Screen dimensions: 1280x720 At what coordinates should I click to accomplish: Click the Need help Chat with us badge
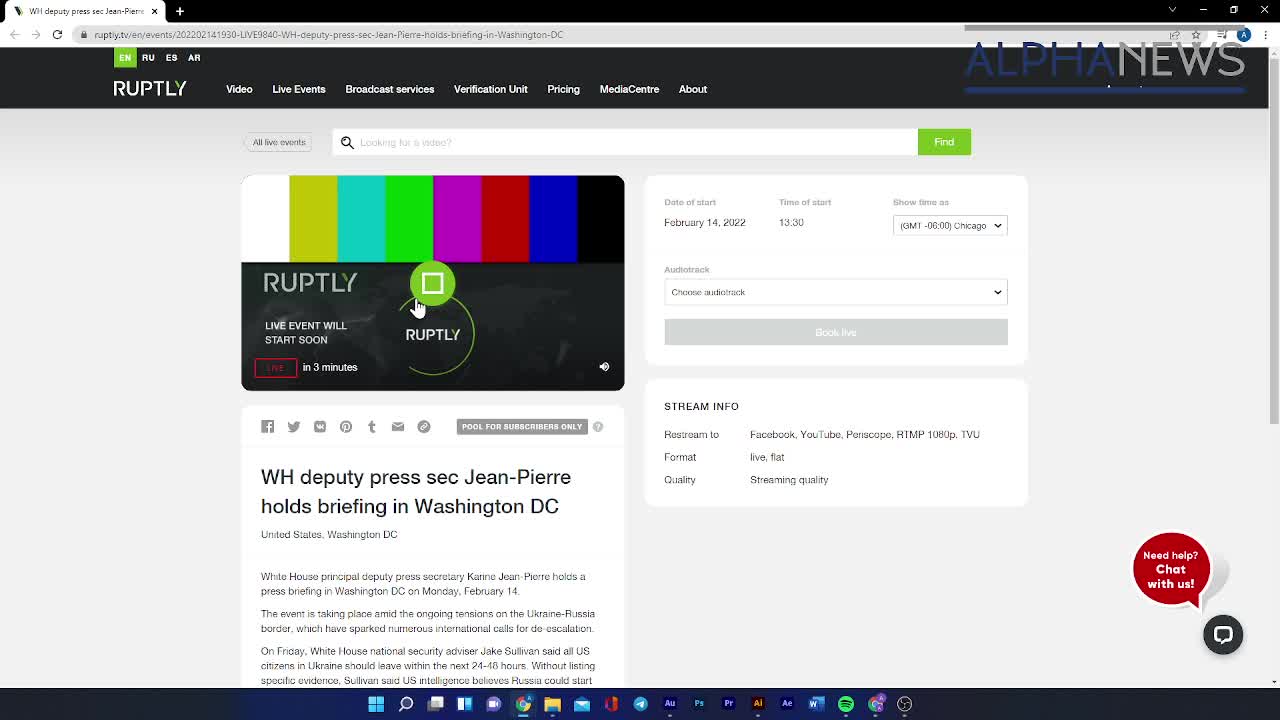pyautogui.click(x=1171, y=569)
